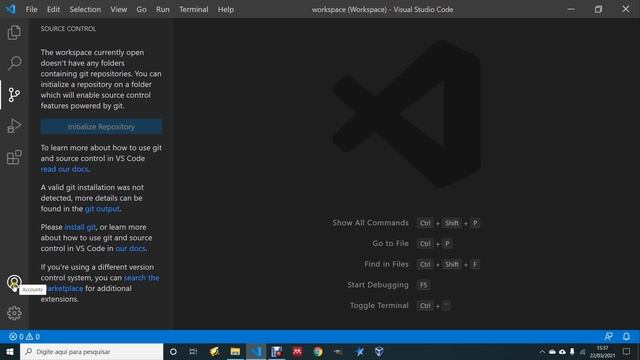
Task: Open the File menu
Action: (31, 9)
